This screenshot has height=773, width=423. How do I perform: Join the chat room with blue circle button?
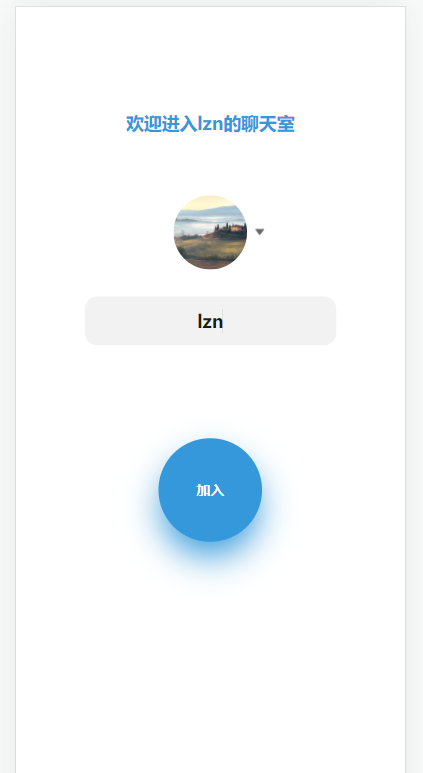[x=210, y=490]
